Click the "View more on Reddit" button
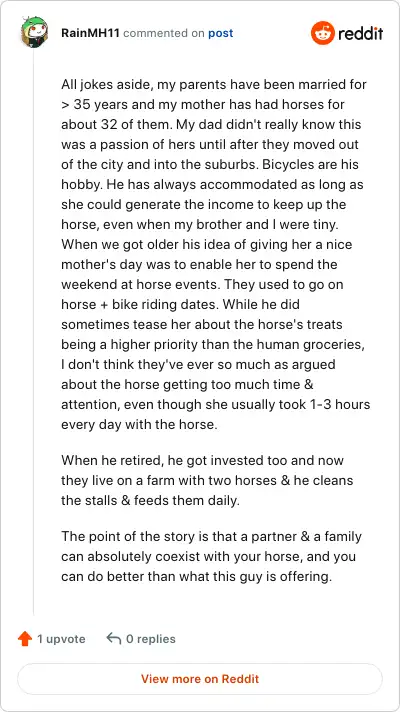 coord(200,679)
